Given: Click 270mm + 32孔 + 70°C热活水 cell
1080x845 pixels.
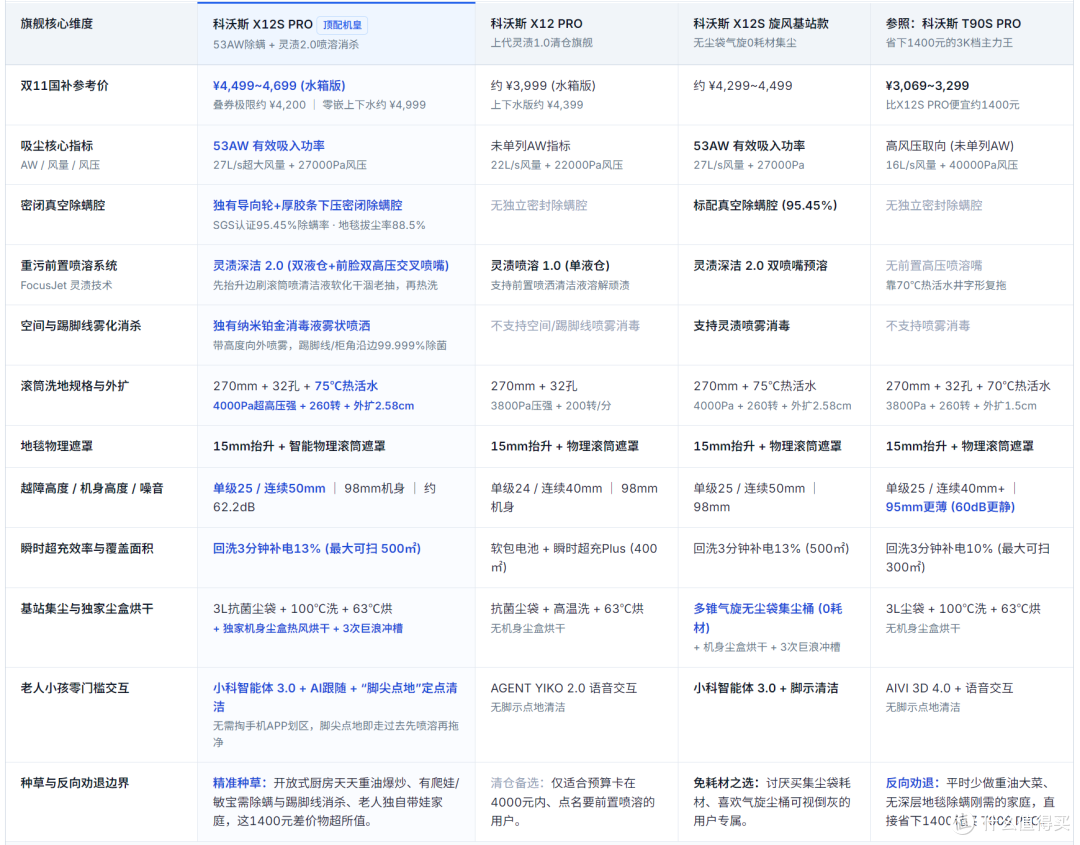Looking at the screenshot, I should (968, 386).
